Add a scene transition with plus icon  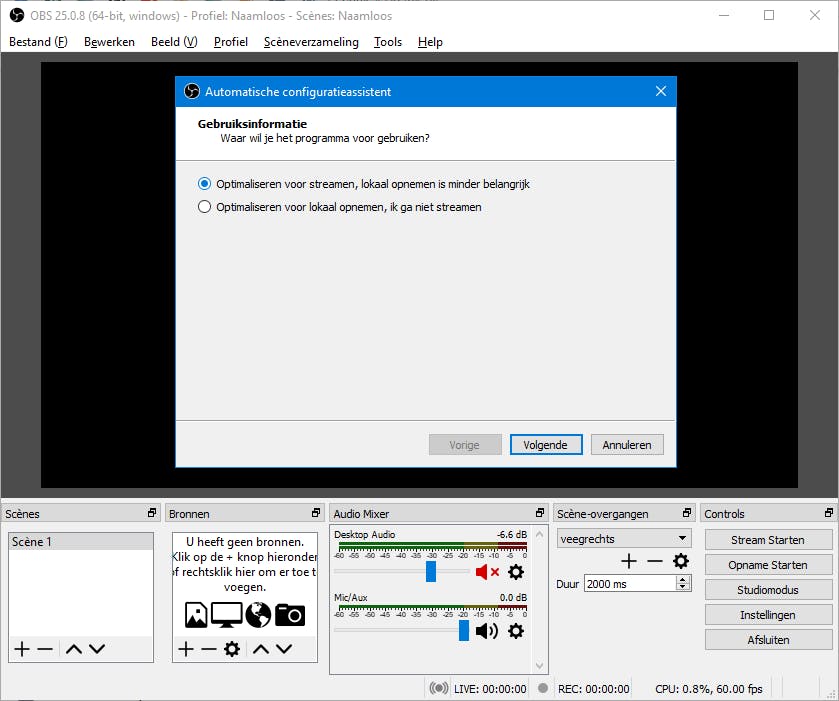coord(629,561)
